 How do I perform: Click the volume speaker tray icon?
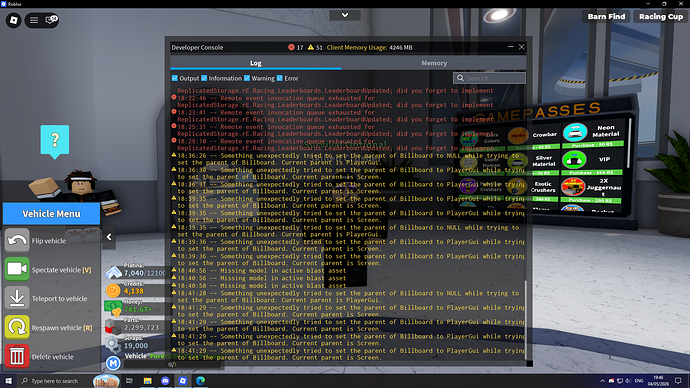click(628, 381)
